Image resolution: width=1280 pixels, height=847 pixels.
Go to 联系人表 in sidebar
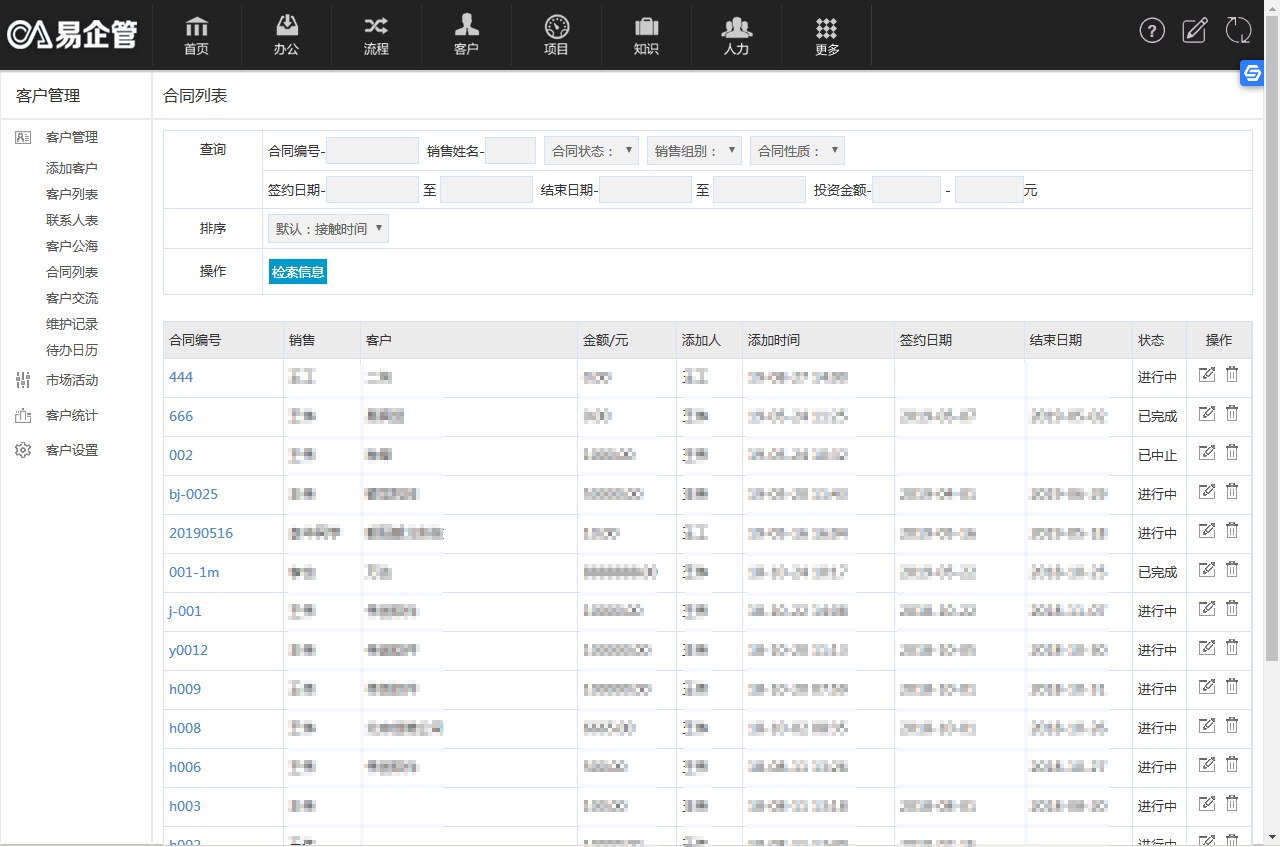(72, 220)
